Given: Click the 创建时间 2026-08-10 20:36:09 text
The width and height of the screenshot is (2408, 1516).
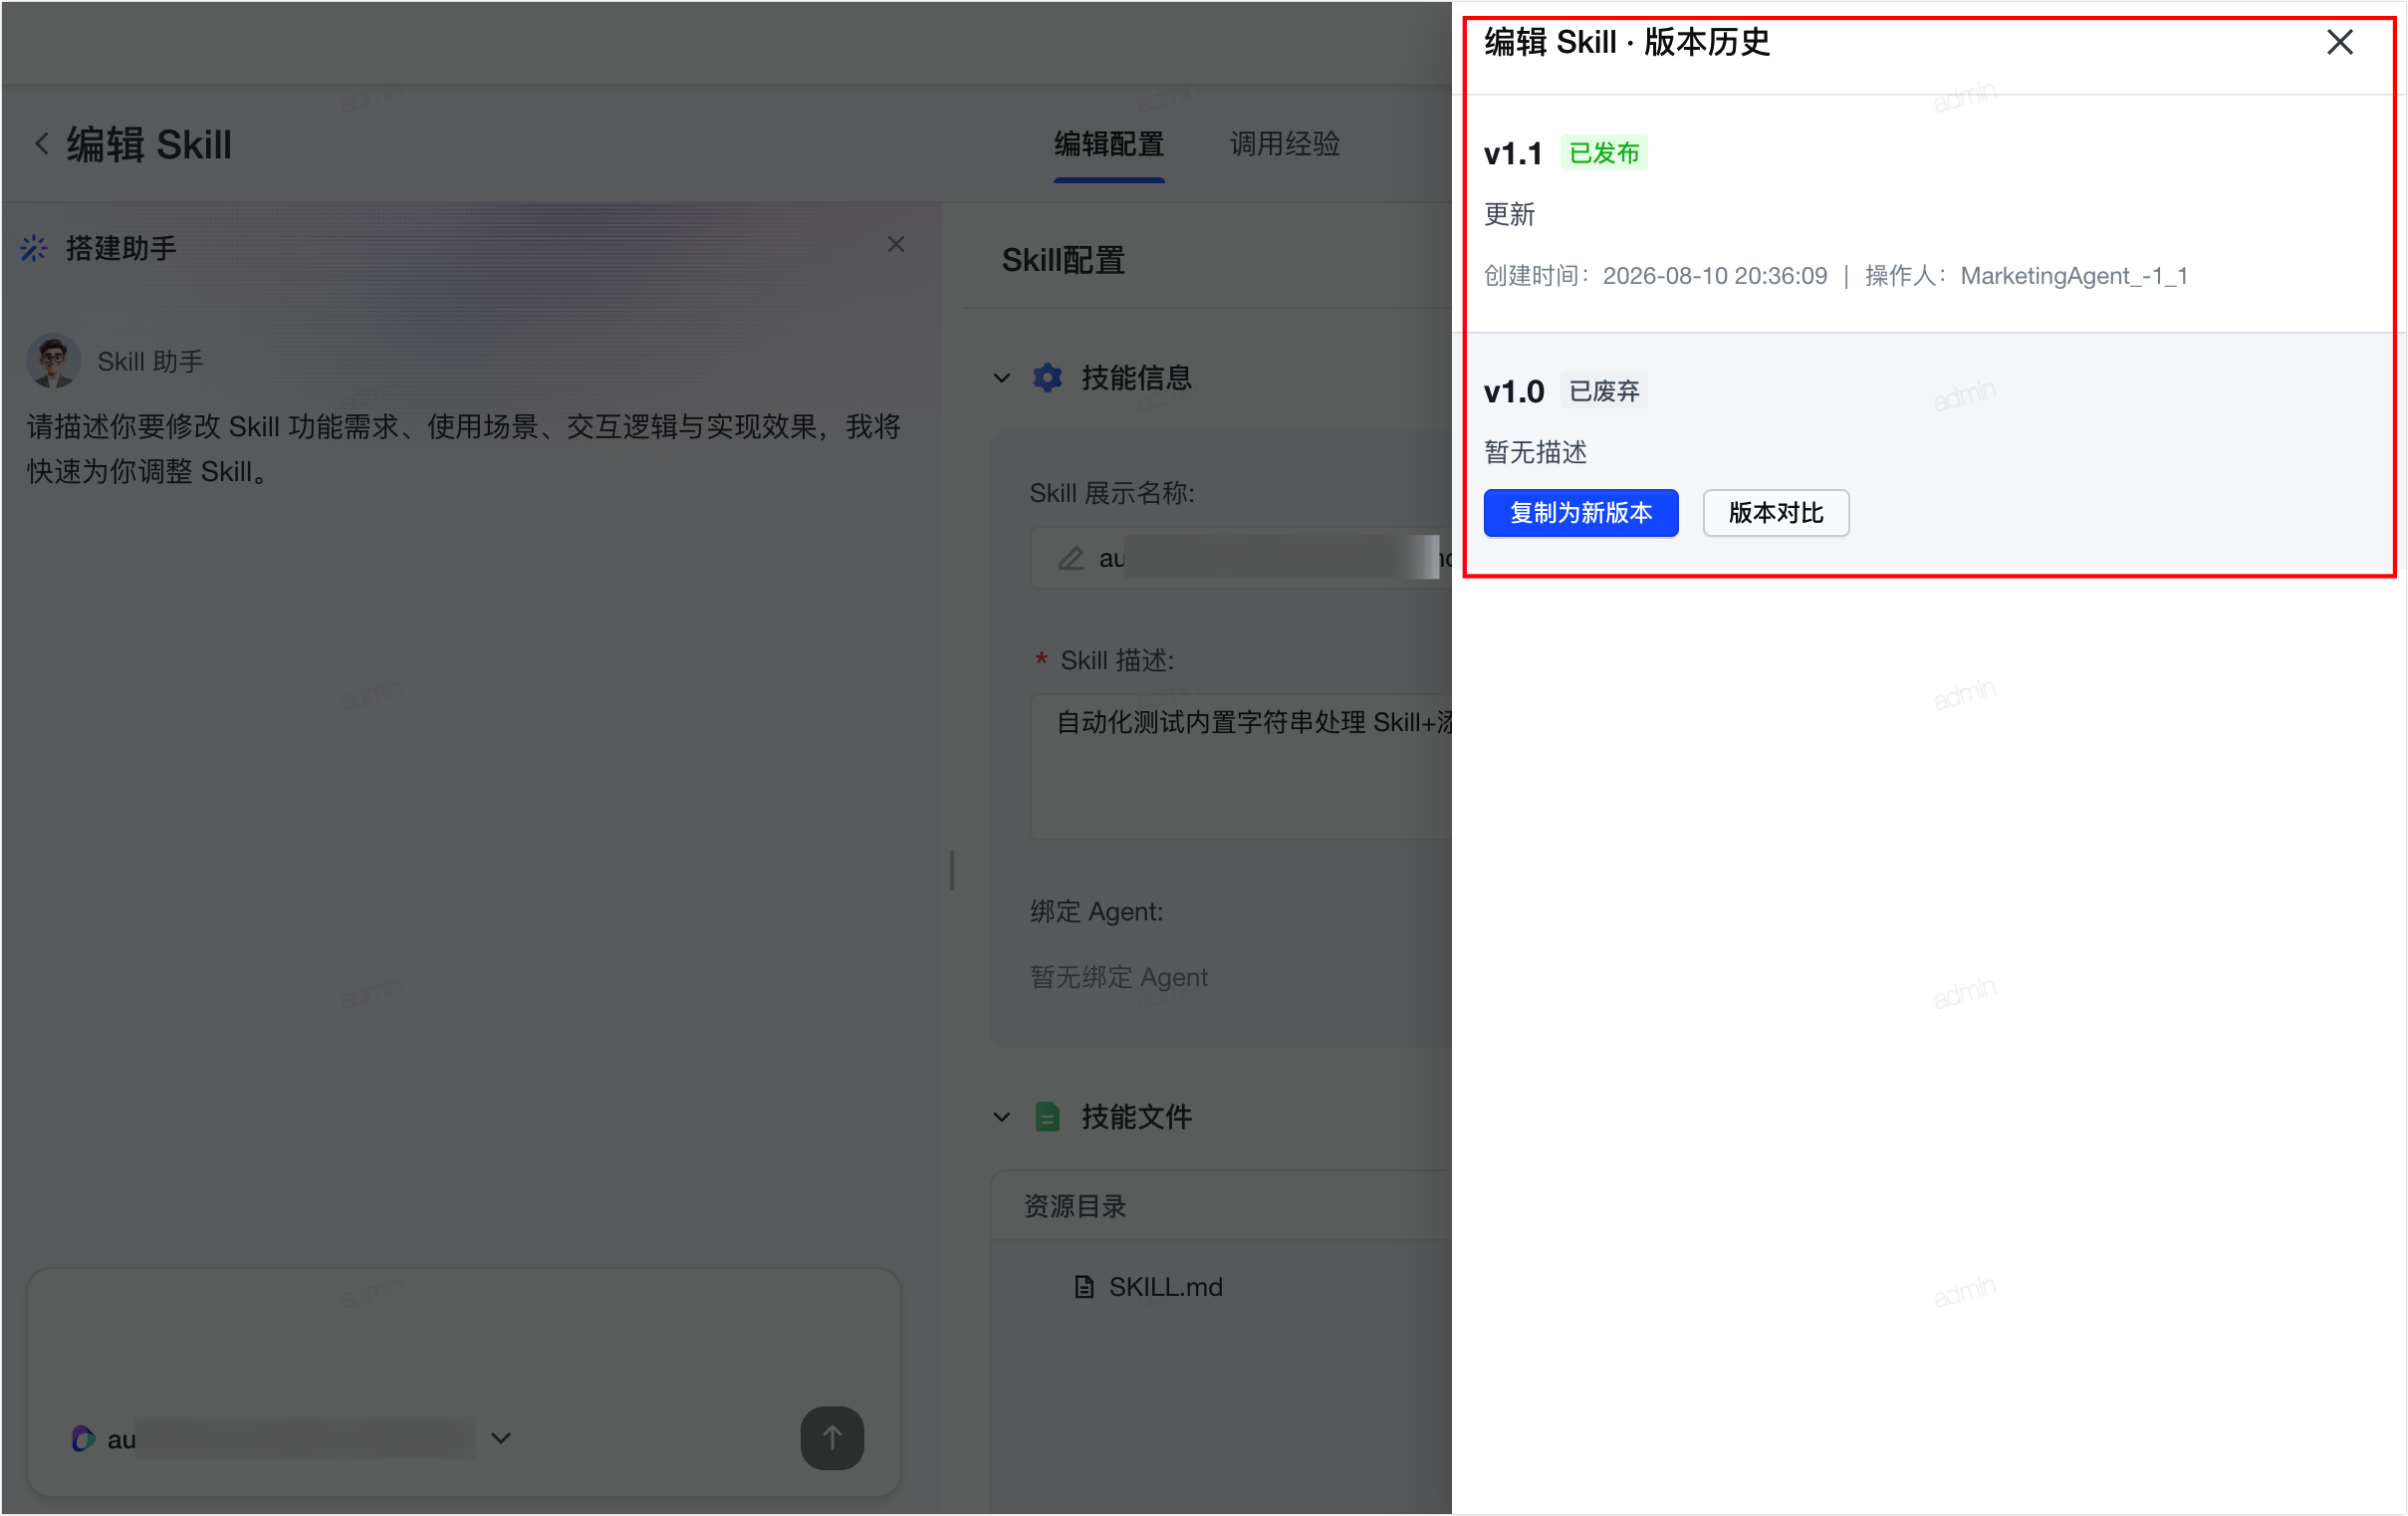Looking at the screenshot, I should pyautogui.click(x=1655, y=275).
